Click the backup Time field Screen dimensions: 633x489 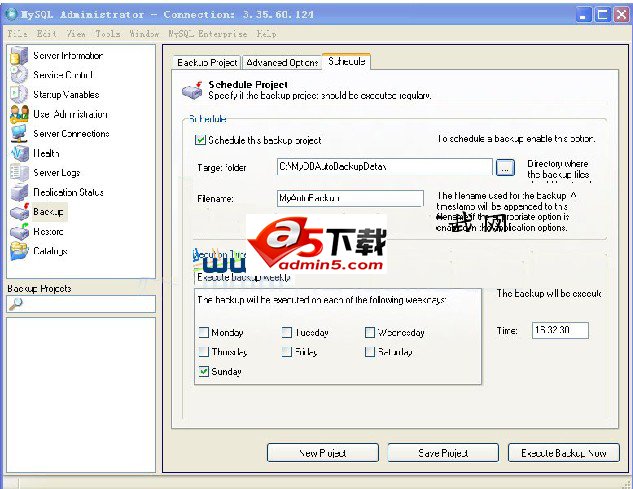[560, 330]
